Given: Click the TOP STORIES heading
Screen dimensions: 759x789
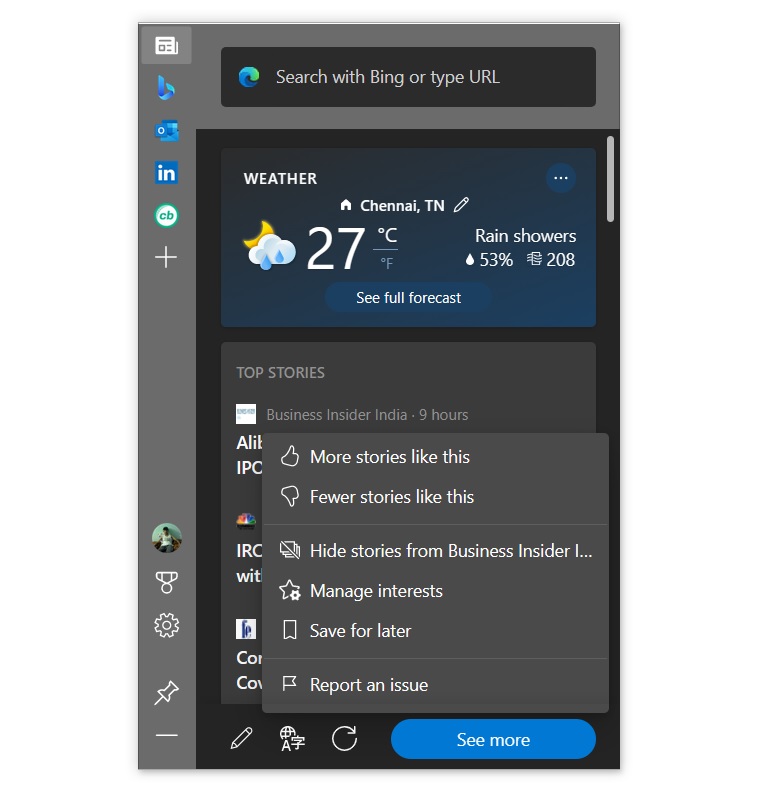Looking at the screenshot, I should [280, 372].
